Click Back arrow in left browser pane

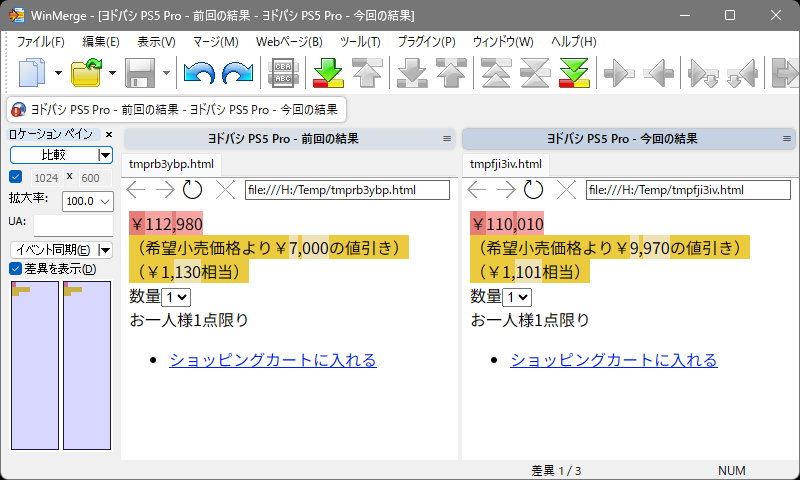(x=136, y=190)
